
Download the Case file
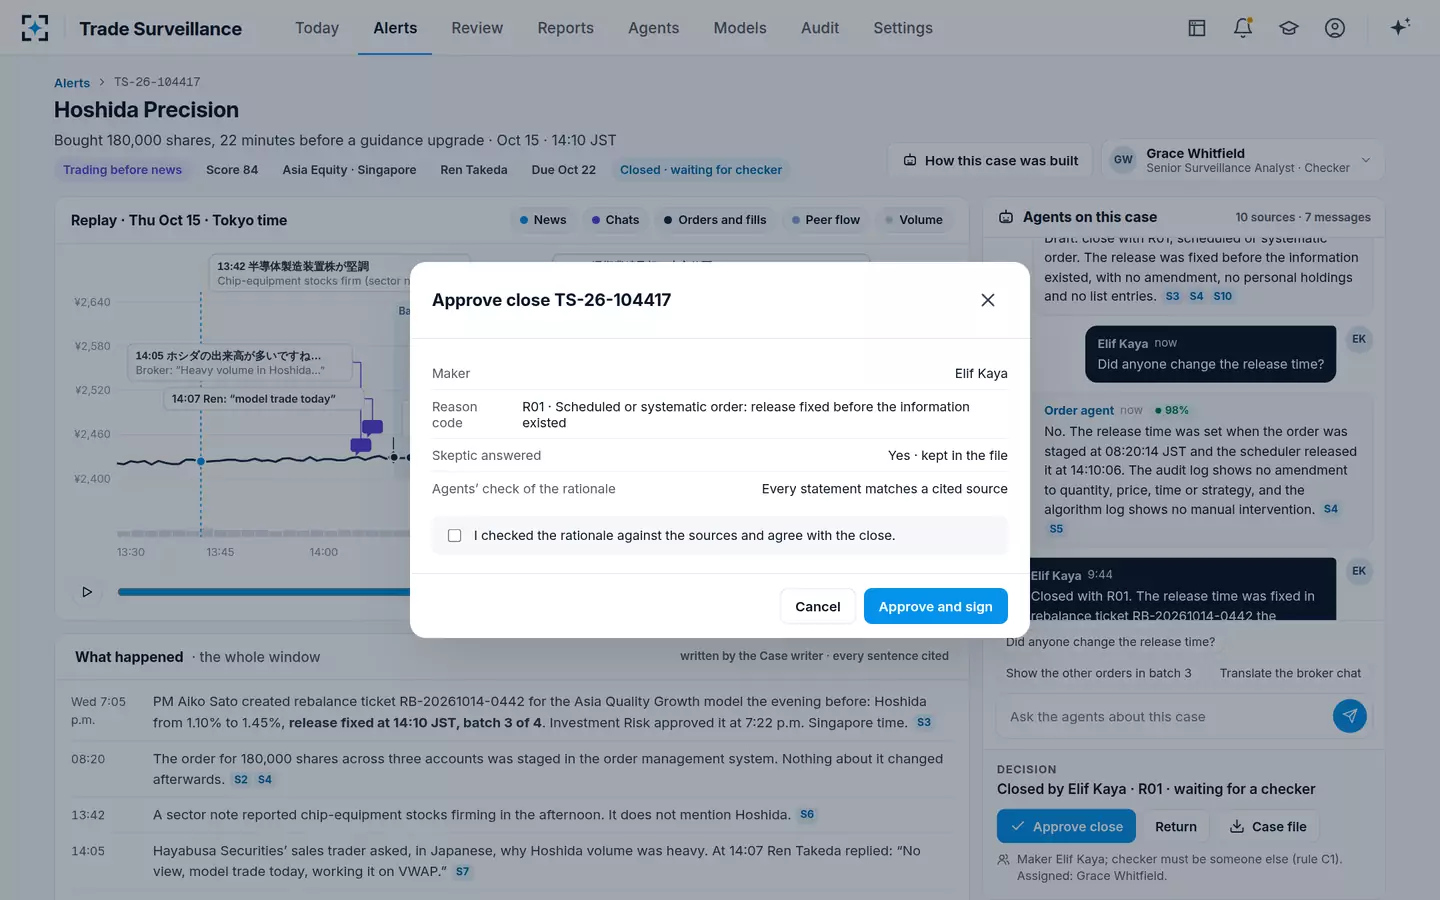pos(1268,826)
